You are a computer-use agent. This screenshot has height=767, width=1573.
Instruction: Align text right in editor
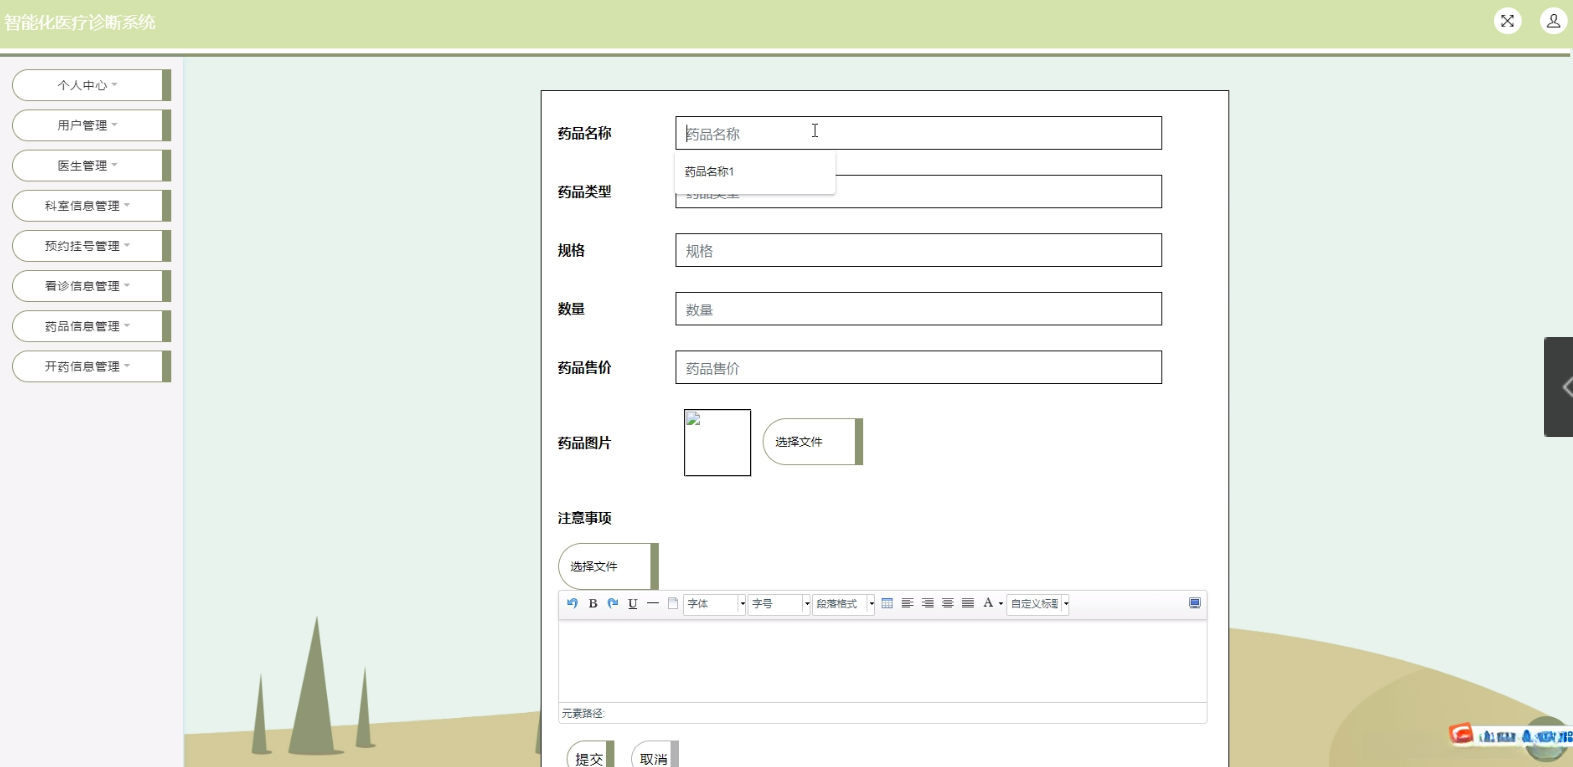928,603
